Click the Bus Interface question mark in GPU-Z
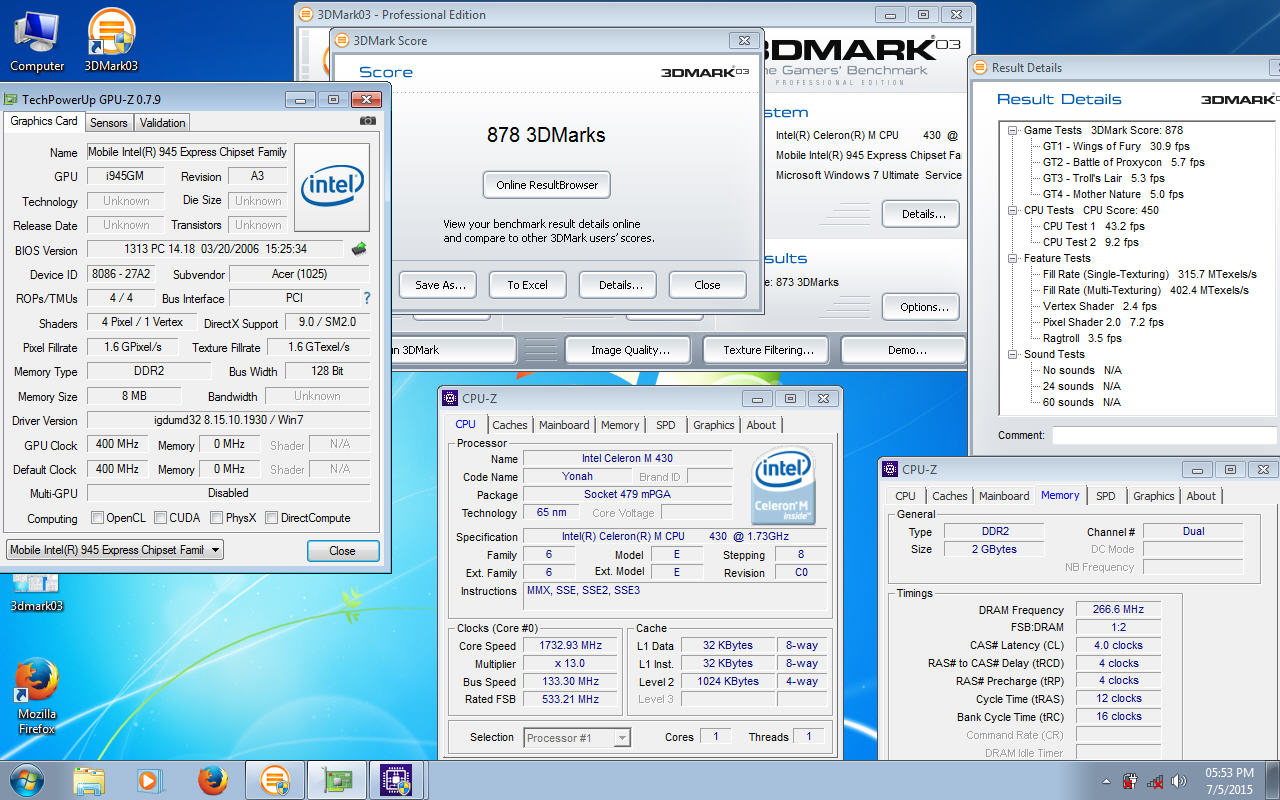The image size is (1280, 800). click(x=367, y=298)
